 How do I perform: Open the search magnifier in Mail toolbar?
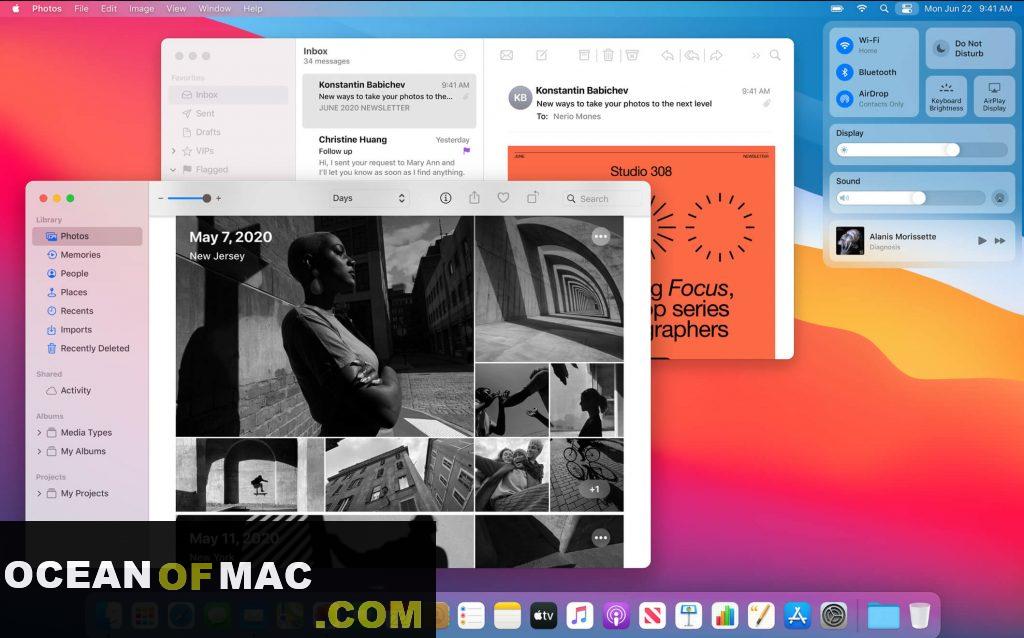[x=775, y=56]
